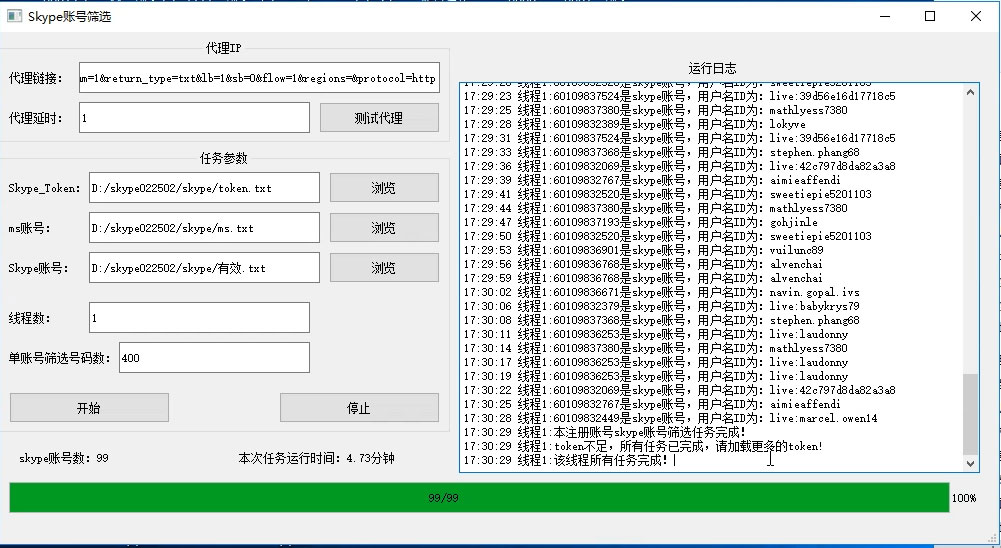Click log line 17:29:39 aimieaffendi
1001x548 pixels.
(x=652, y=180)
